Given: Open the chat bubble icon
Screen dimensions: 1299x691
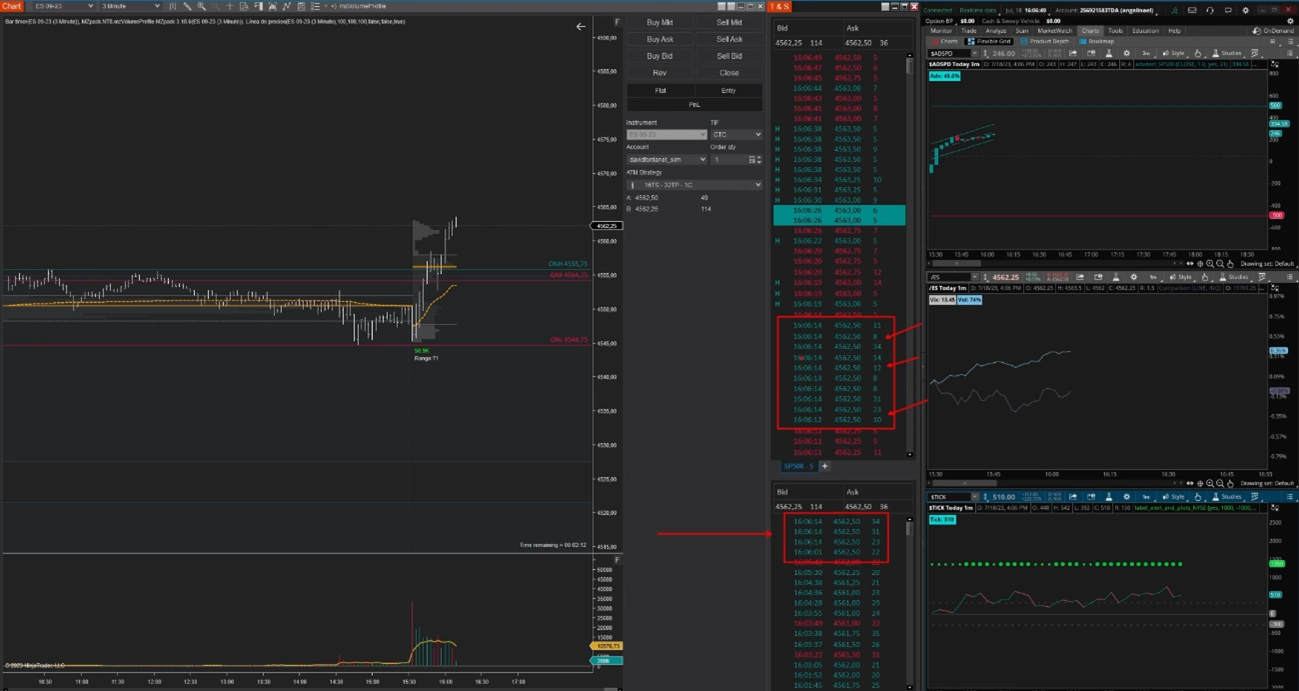Looking at the screenshot, I should [1228, 10].
